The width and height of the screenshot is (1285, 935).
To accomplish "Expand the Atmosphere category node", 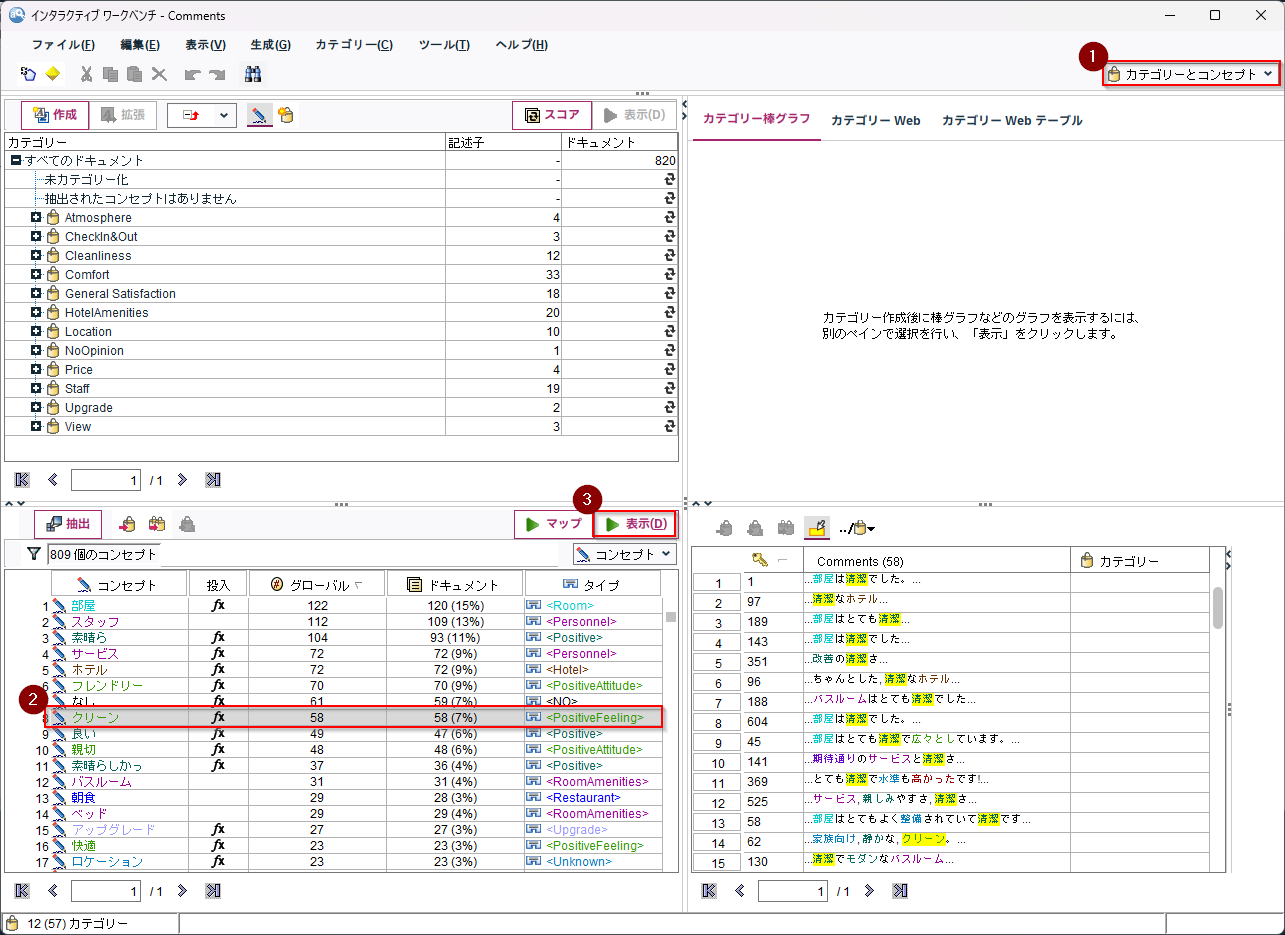I will 36,218.
